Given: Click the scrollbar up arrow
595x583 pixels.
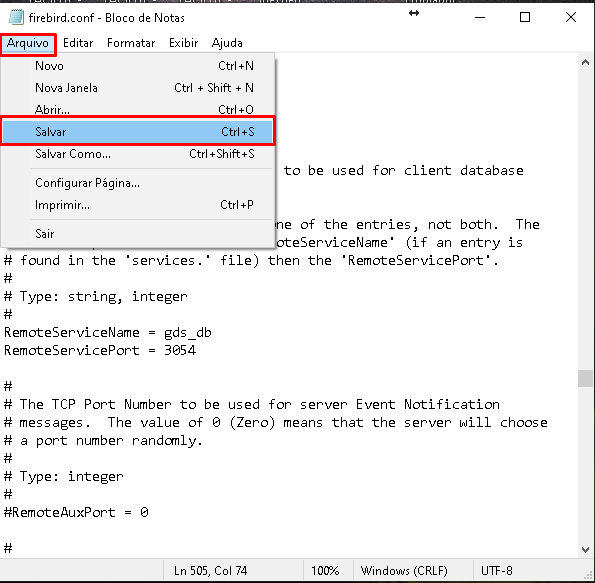Looking at the screenshot, I should [x=586, y=63].
